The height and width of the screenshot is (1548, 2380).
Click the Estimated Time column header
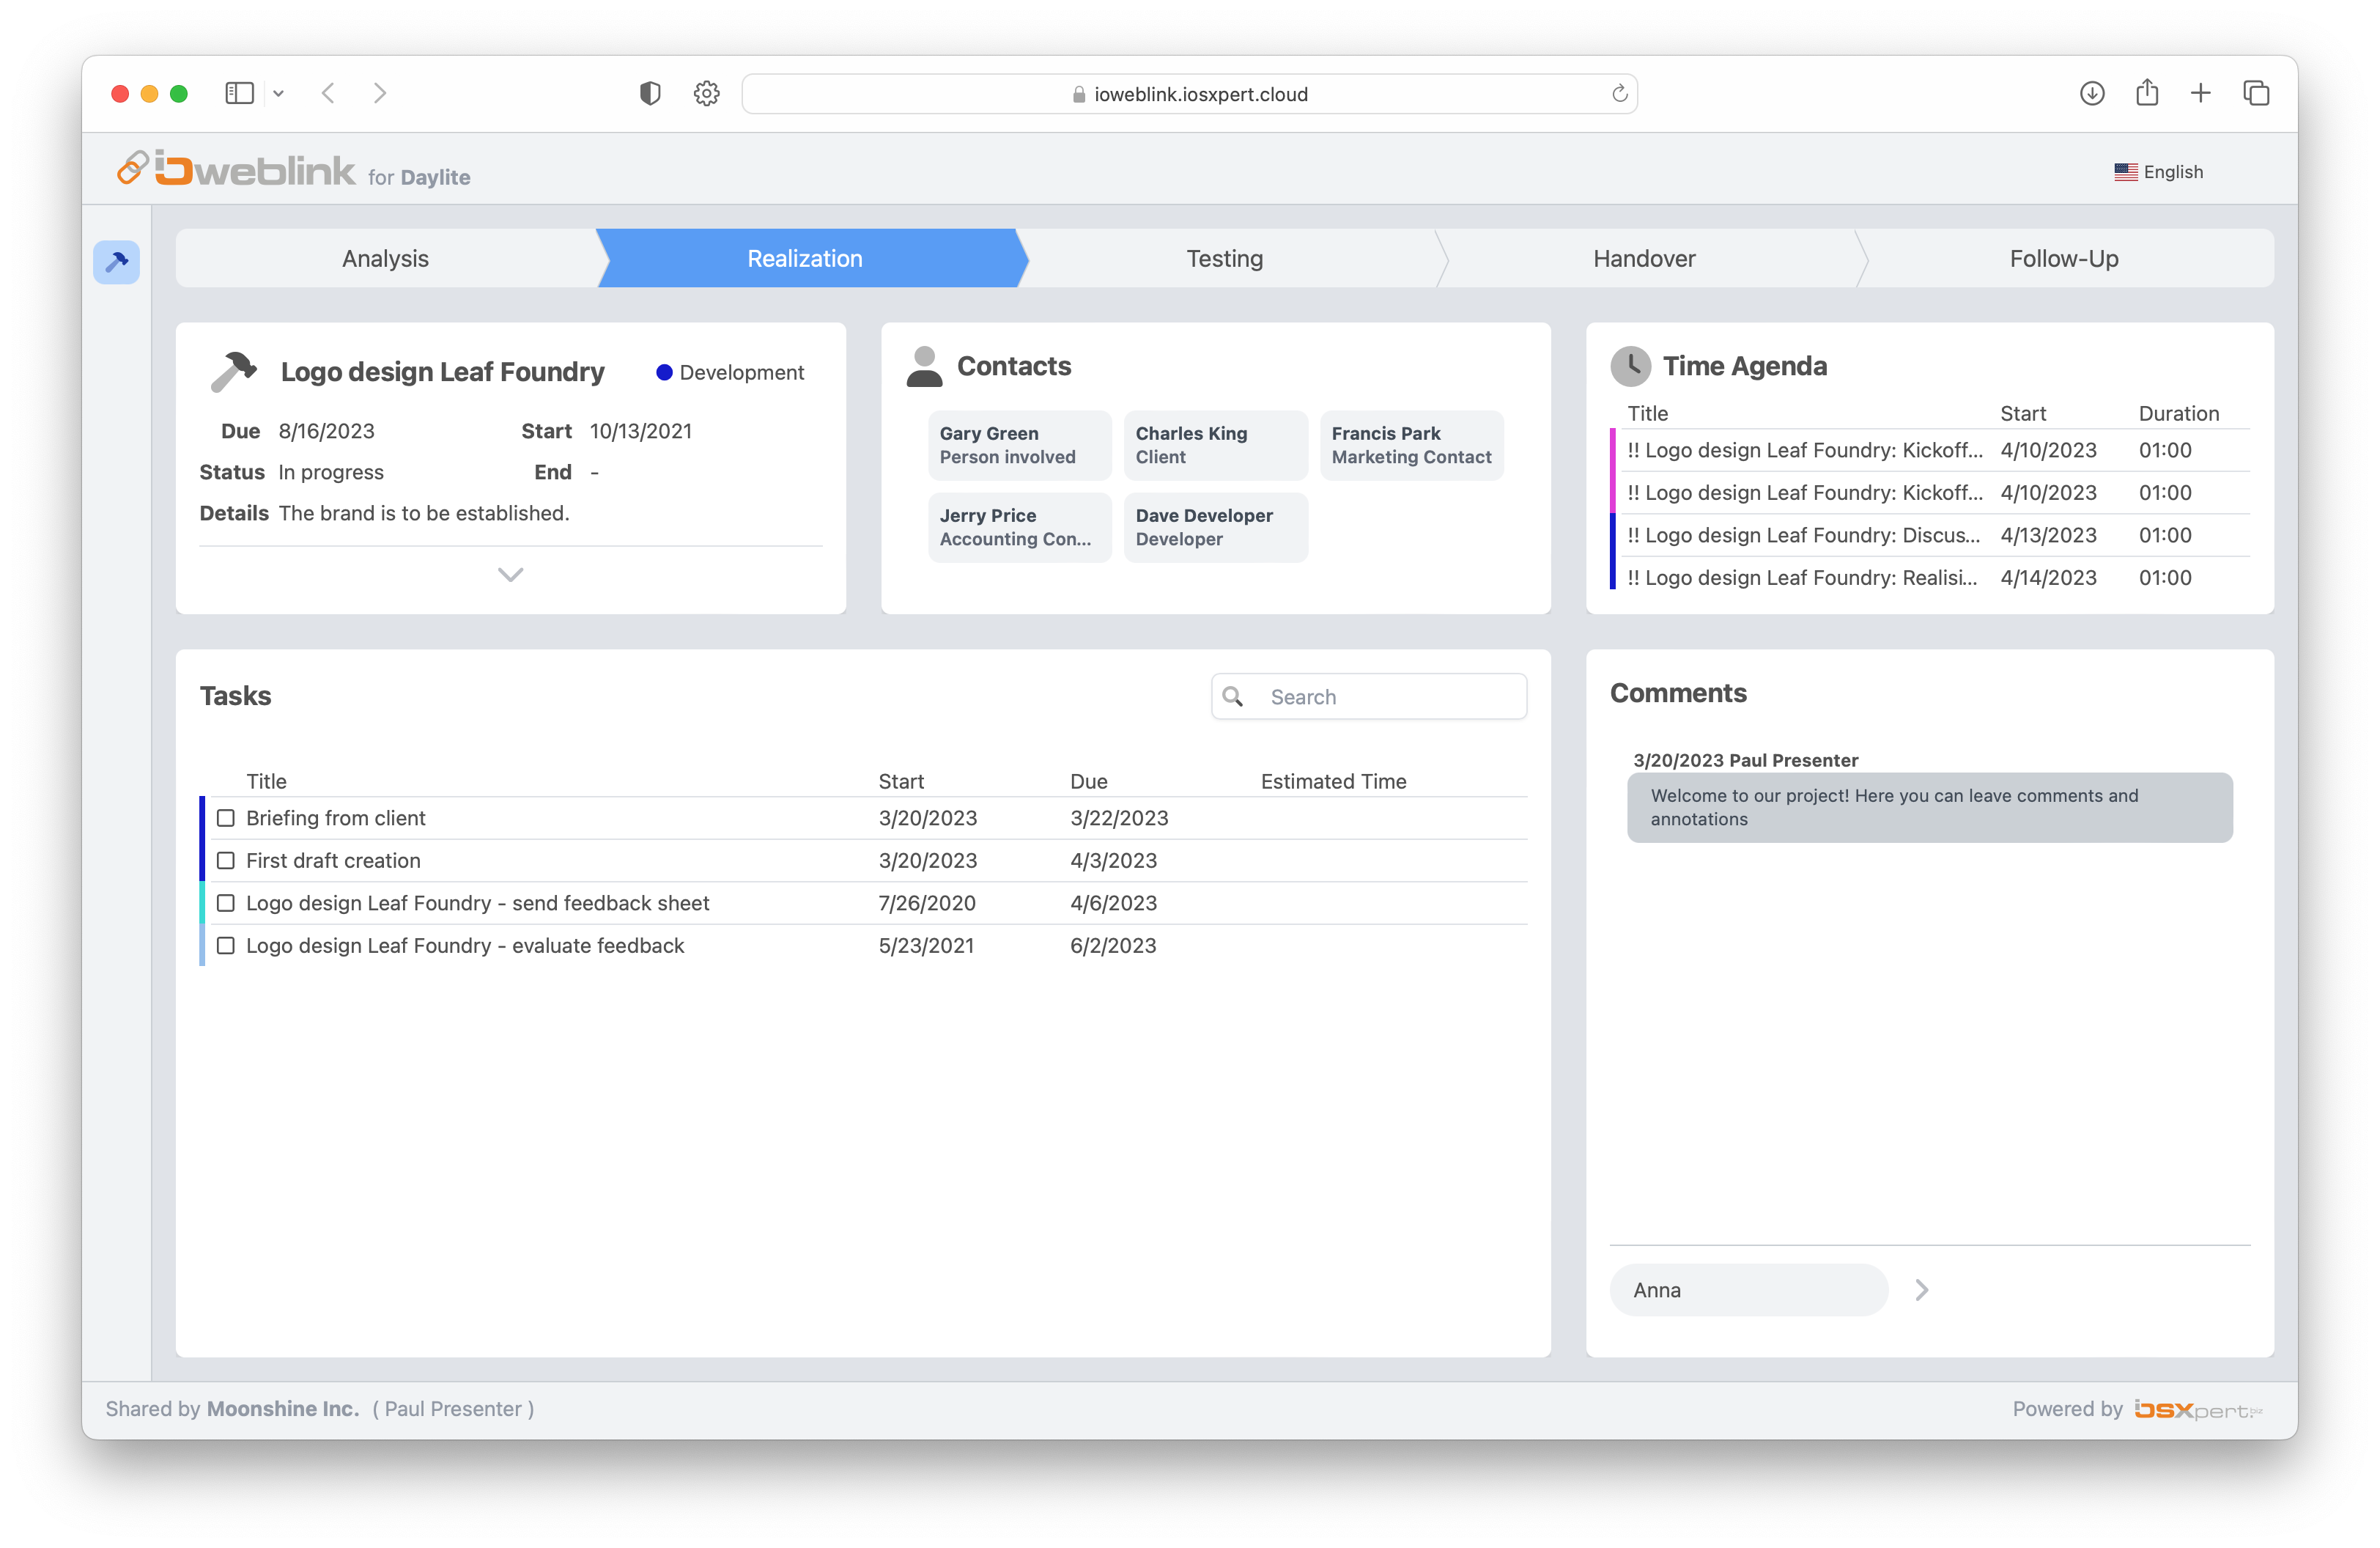tap(1333, 781)
